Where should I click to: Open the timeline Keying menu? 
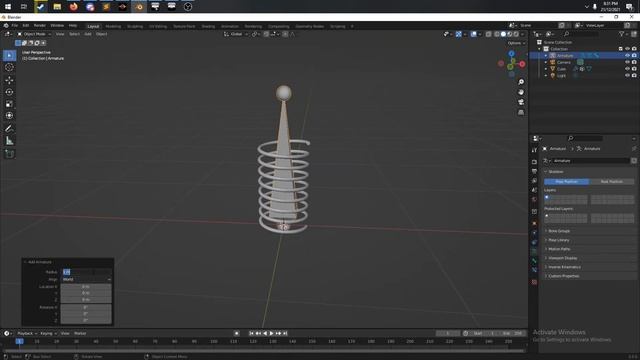click(x=48, y=333)
